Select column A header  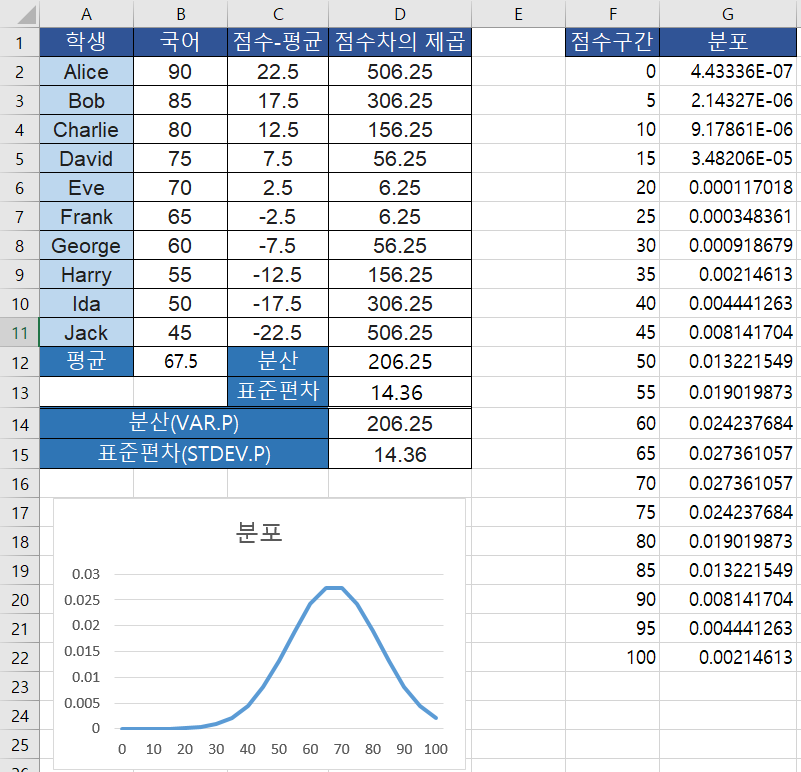86,14
